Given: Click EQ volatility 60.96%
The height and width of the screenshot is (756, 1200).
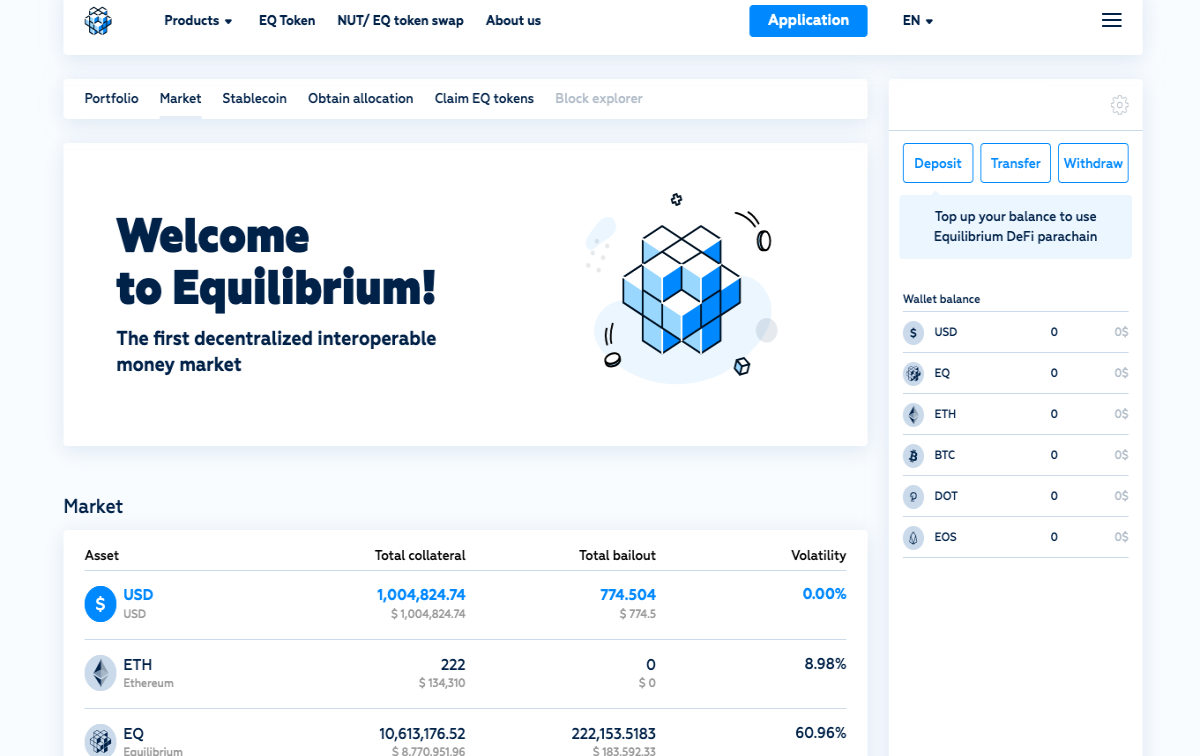Looking at the screenshot, I should coord(821,733).
